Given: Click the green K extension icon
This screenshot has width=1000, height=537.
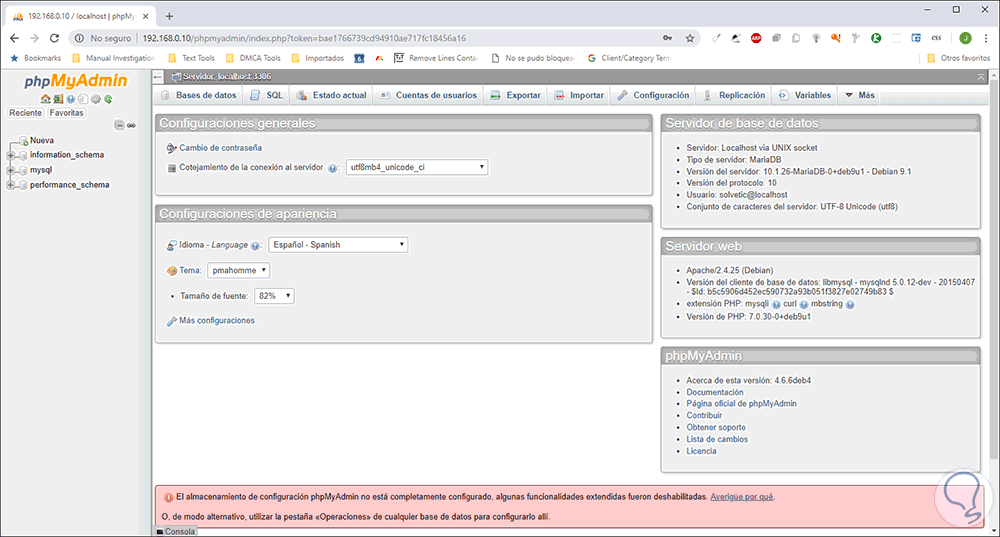Looking at the screenshot, I should pyautogui.click(x=876, y=38).
